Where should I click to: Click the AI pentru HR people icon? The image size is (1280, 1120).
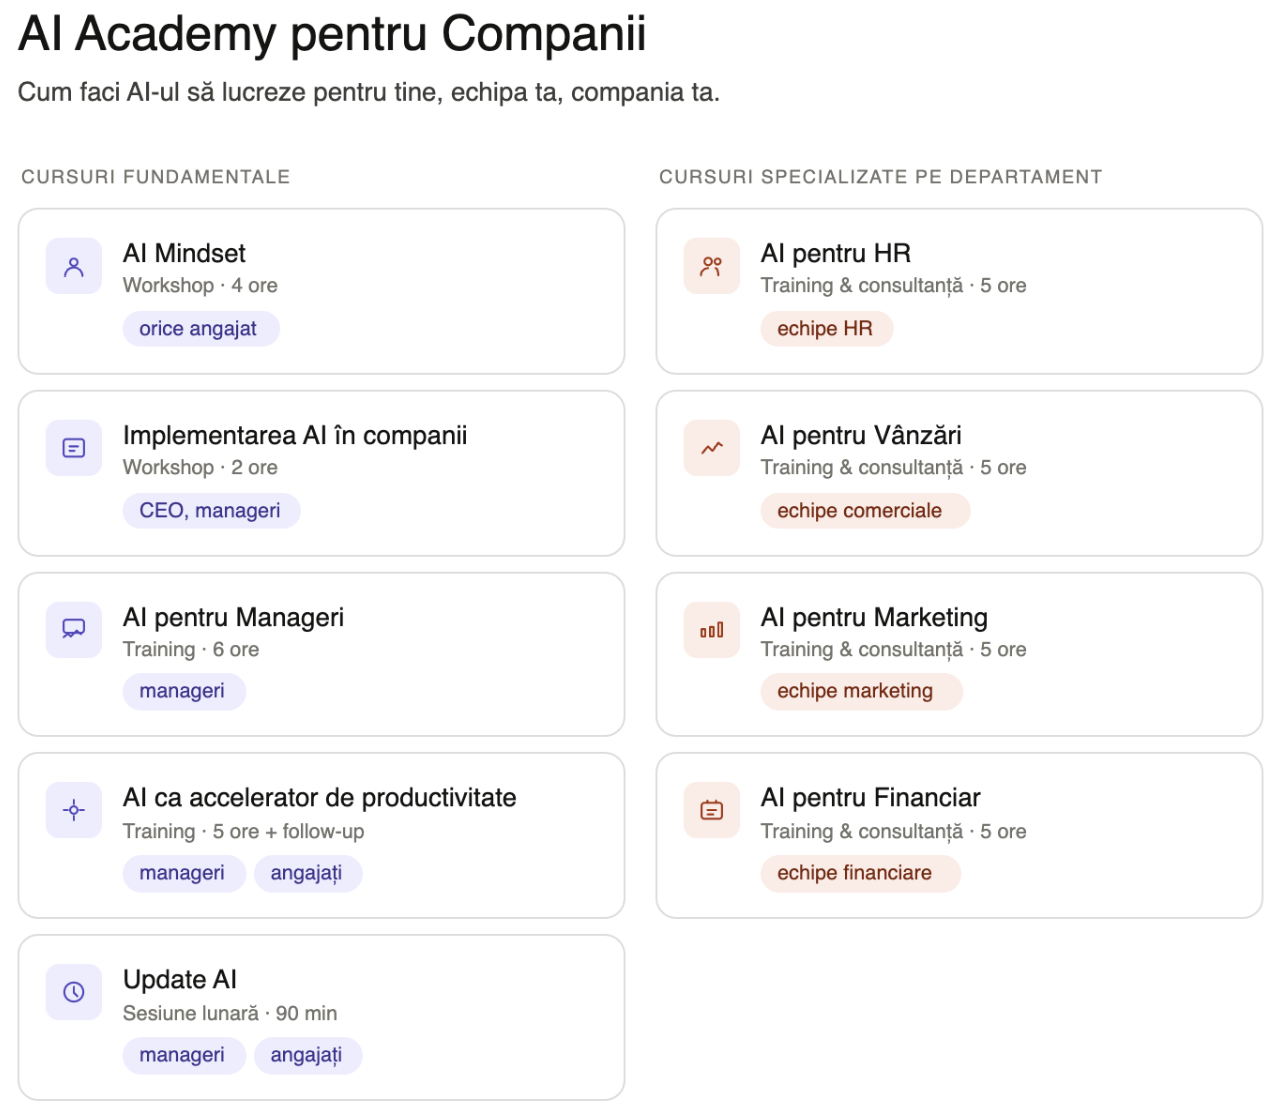point(712,266)
